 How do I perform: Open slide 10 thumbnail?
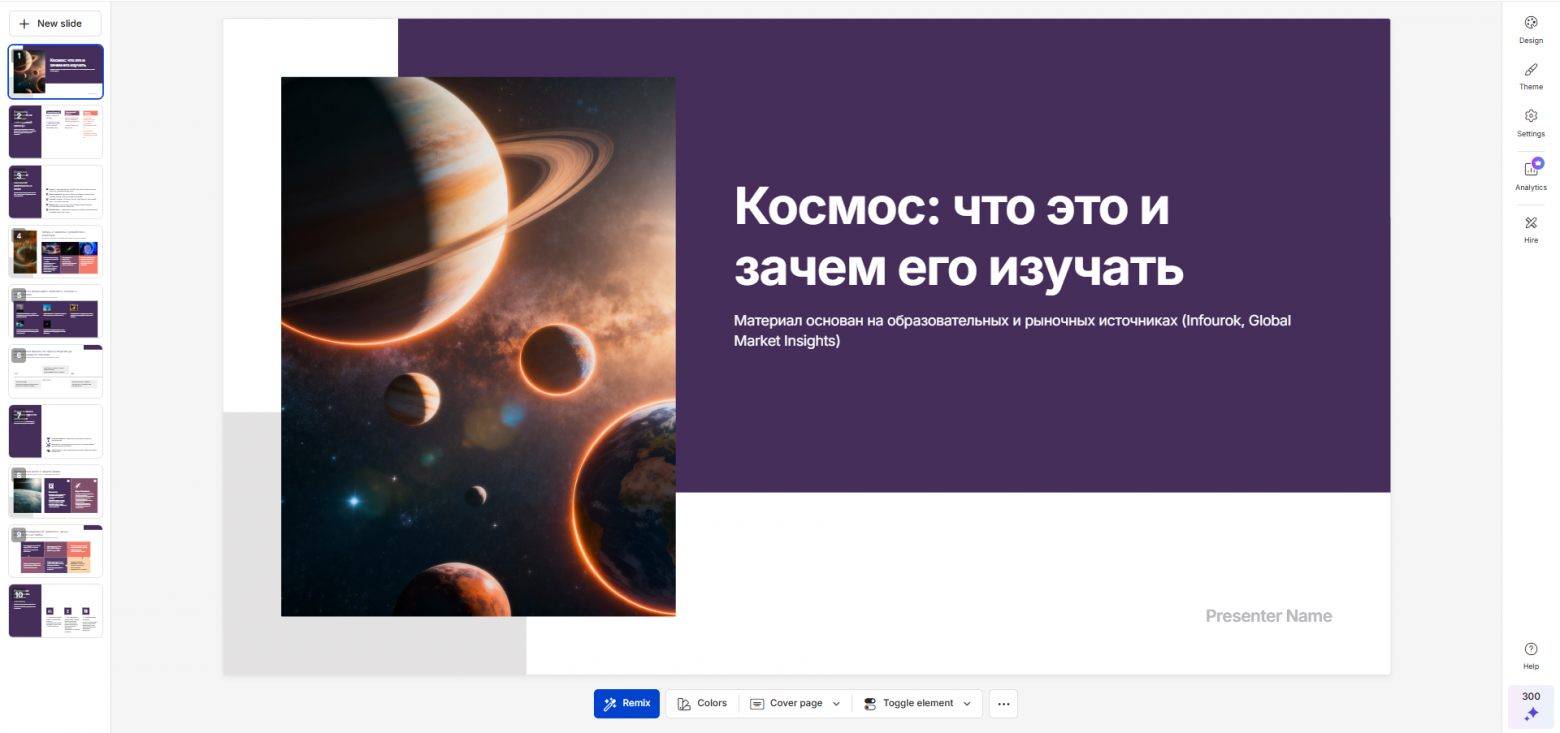coord(55,611)
